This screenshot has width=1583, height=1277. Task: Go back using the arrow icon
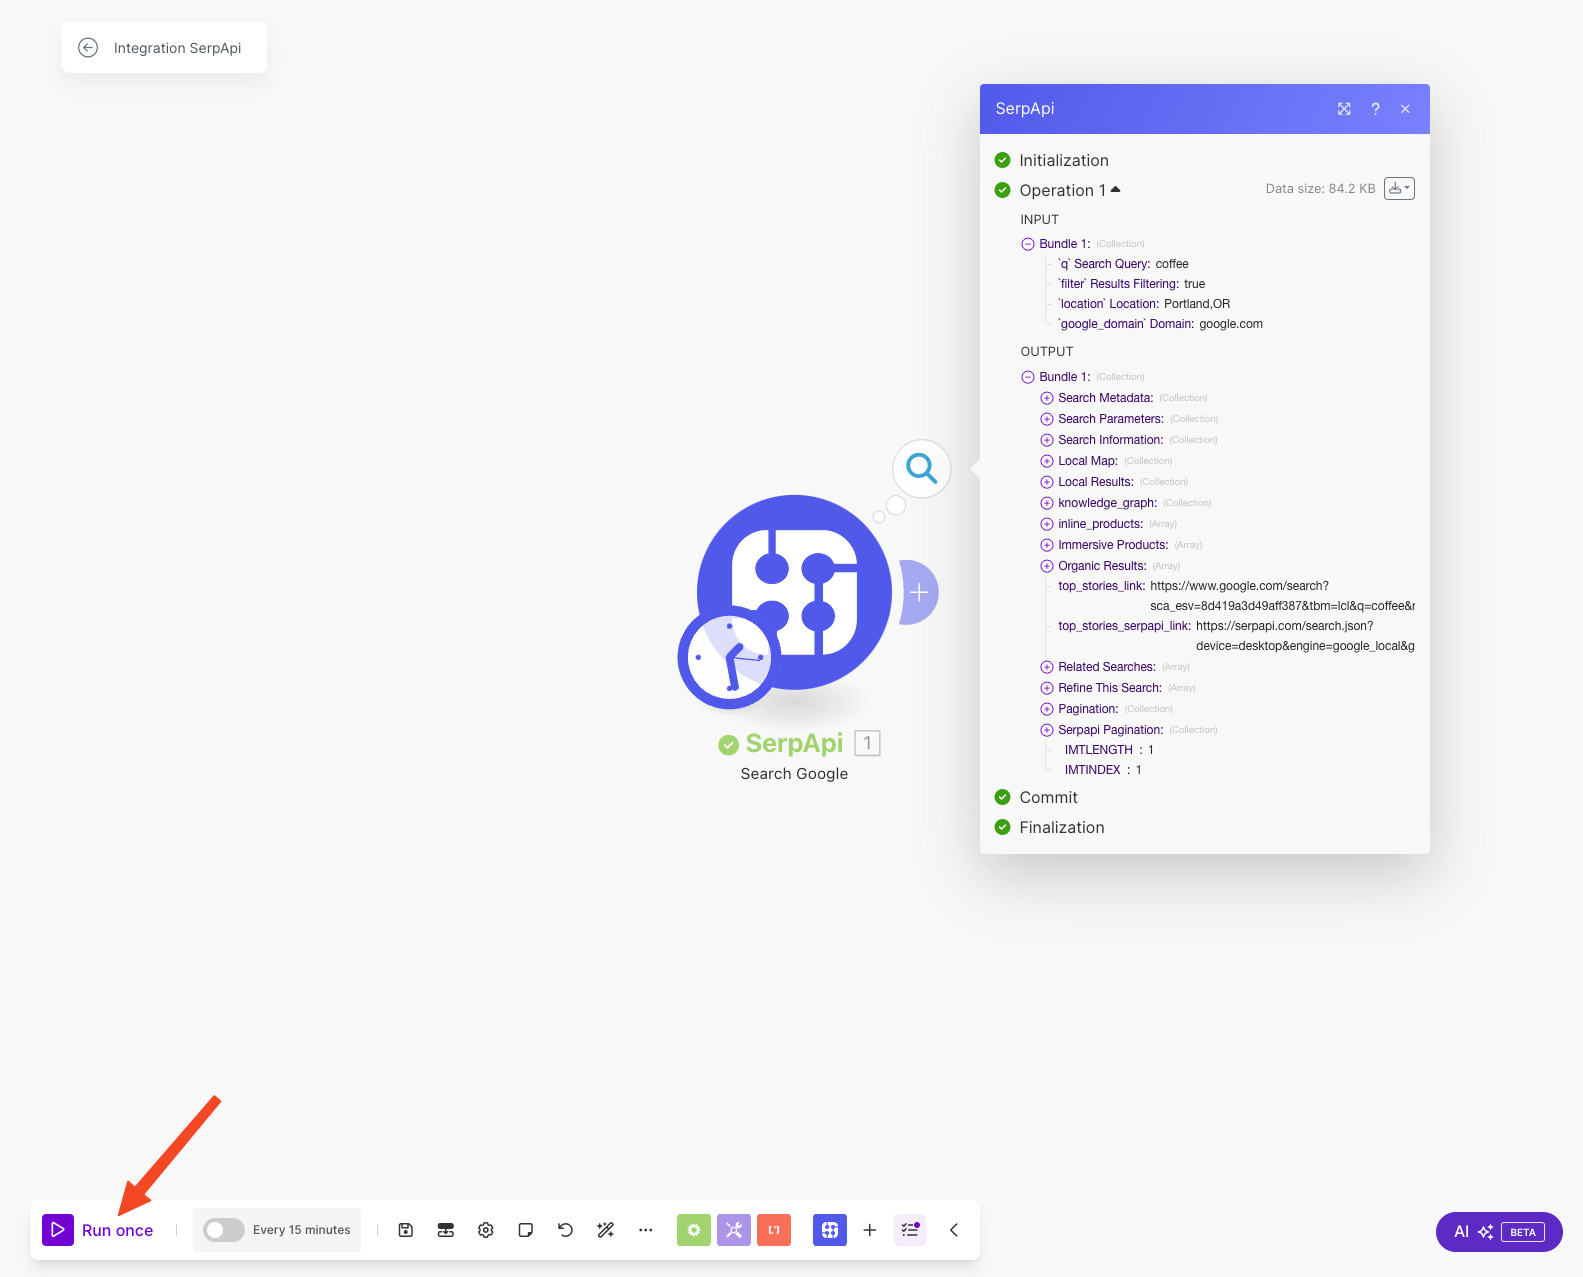coord(88,48)
